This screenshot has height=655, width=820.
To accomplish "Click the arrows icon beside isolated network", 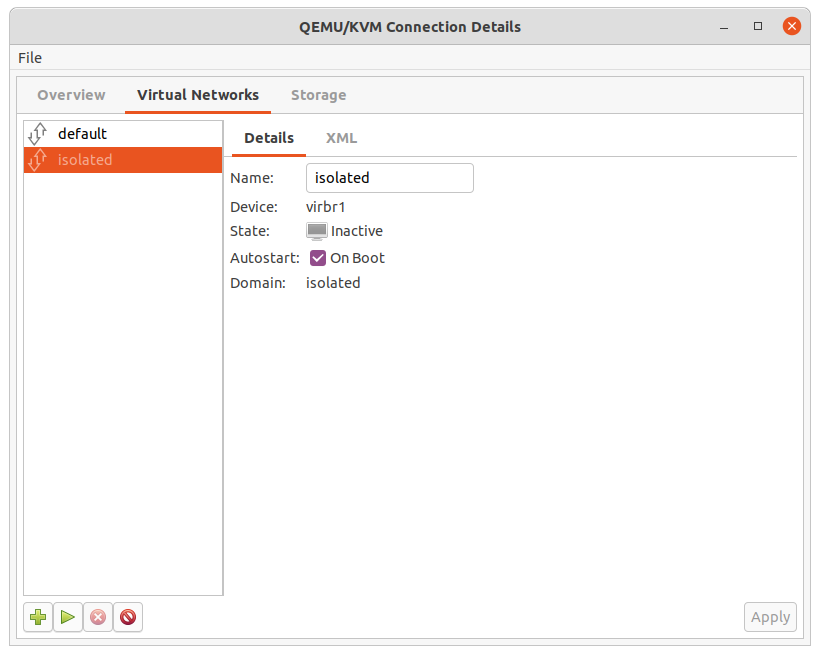I will coord(38,160).
